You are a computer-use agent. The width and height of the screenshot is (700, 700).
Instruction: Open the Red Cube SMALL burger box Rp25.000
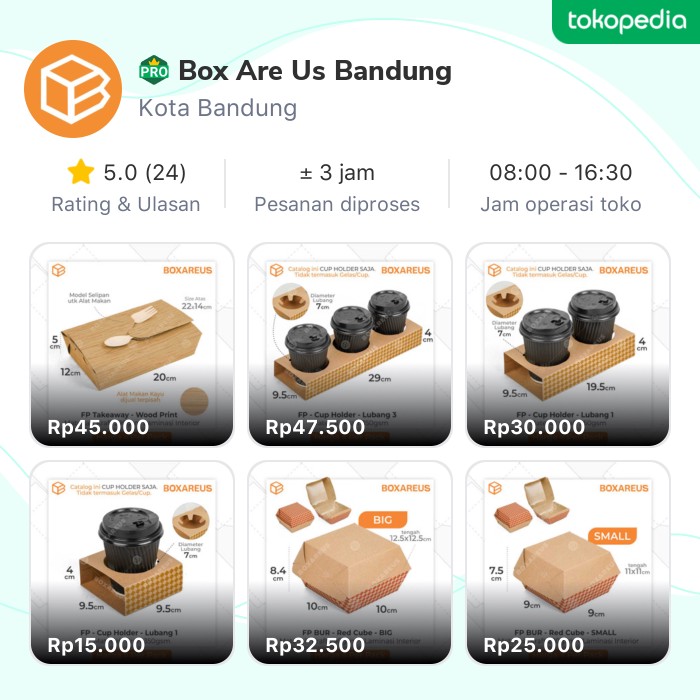[568, 562]
